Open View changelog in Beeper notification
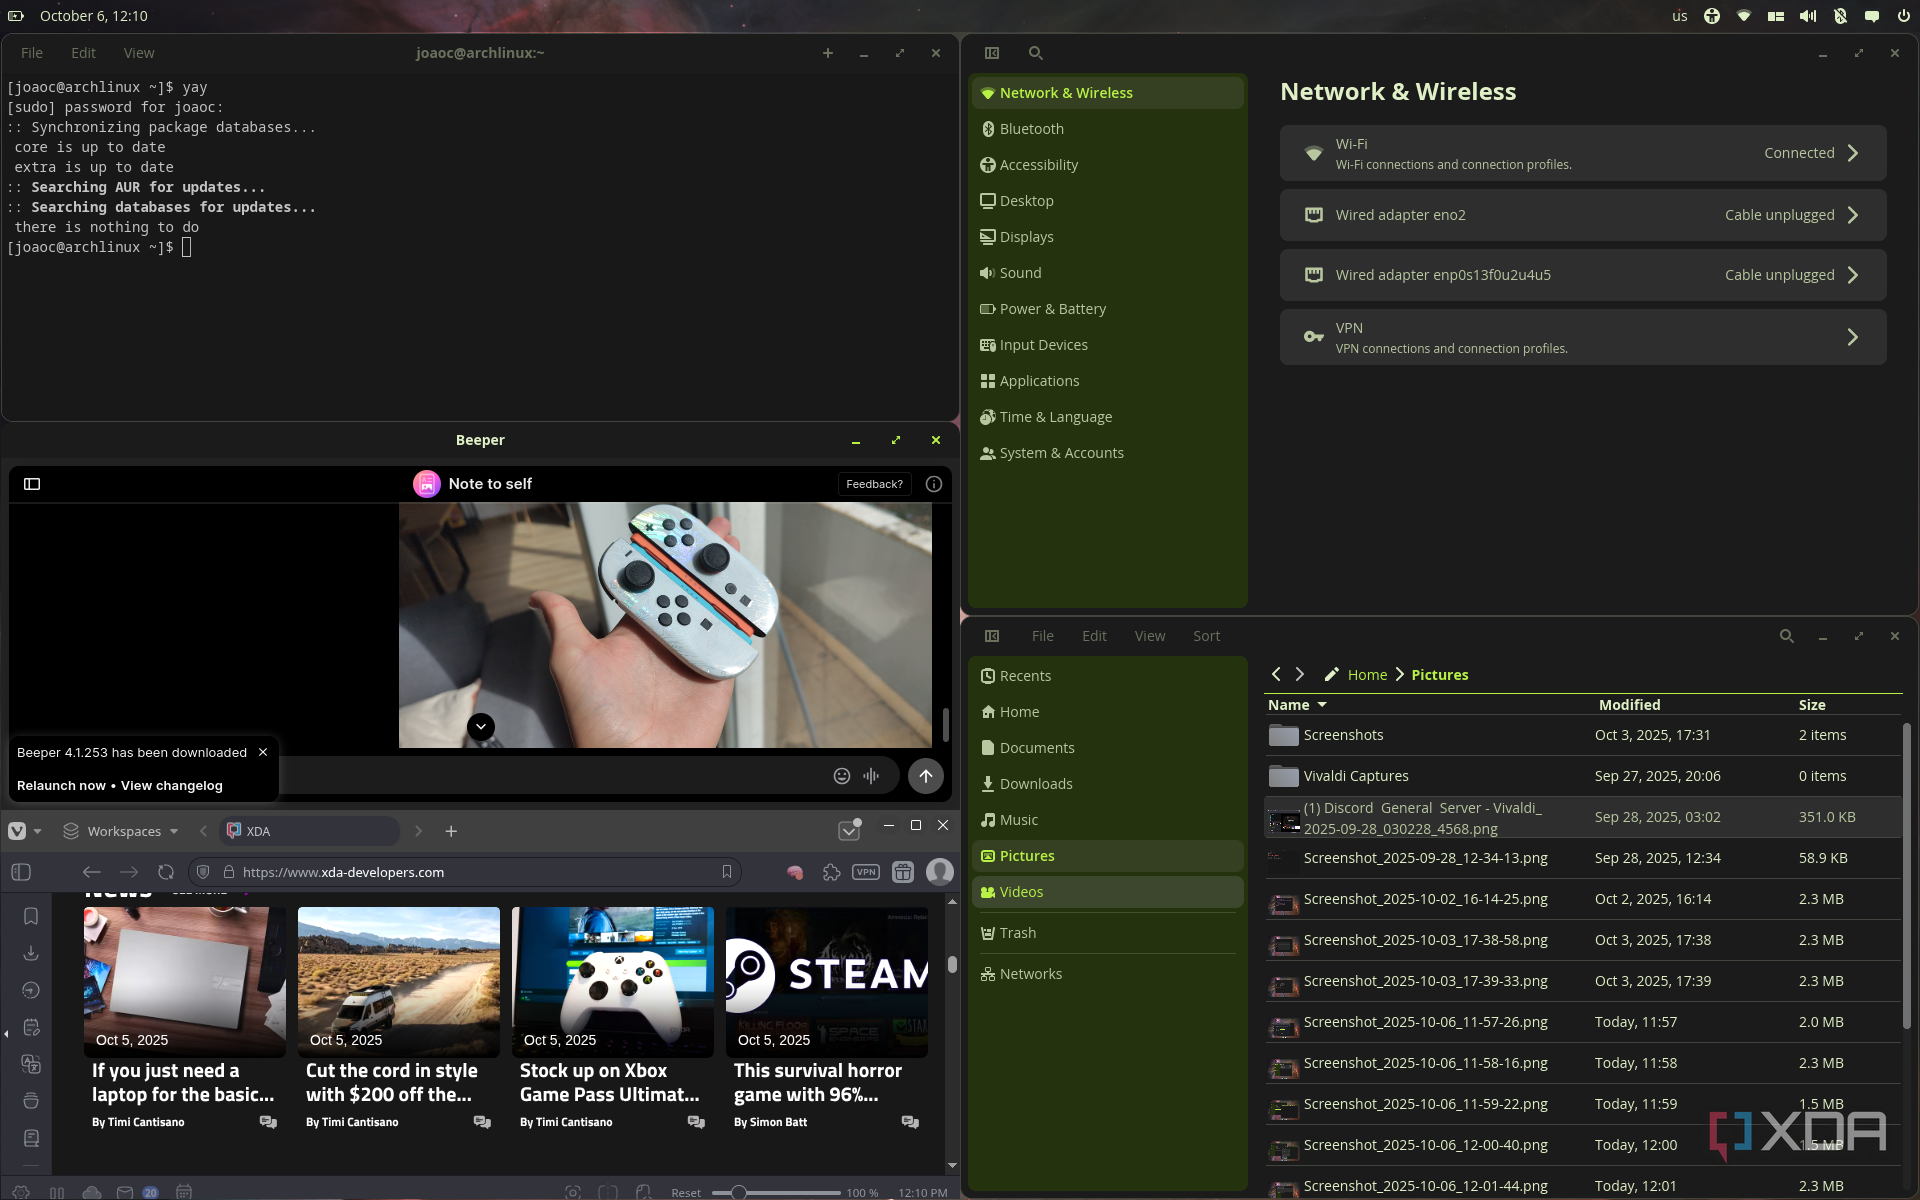Image resolution: width=1920 pixels, height=1200 pixels. tap(172, 786)
